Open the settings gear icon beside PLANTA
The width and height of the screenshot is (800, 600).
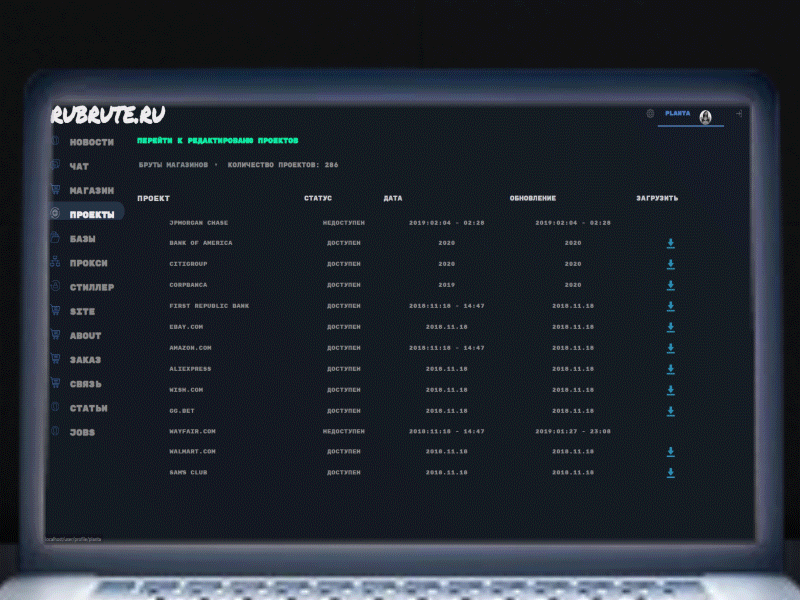650,114
